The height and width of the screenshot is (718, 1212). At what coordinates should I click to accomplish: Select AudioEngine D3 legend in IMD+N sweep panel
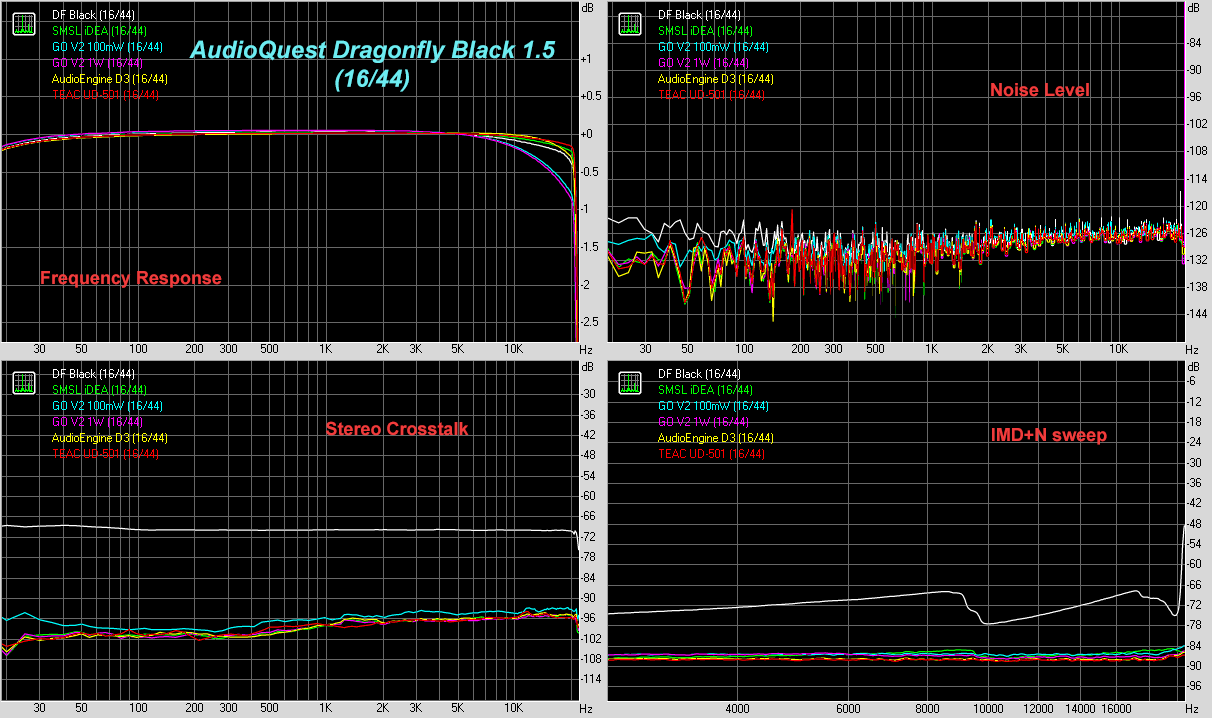coord(715,438)
